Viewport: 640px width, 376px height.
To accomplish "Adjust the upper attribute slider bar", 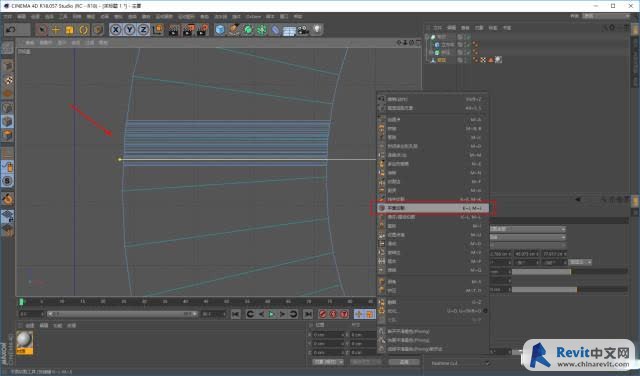I will pyautogui.click(x=569, y=271).
